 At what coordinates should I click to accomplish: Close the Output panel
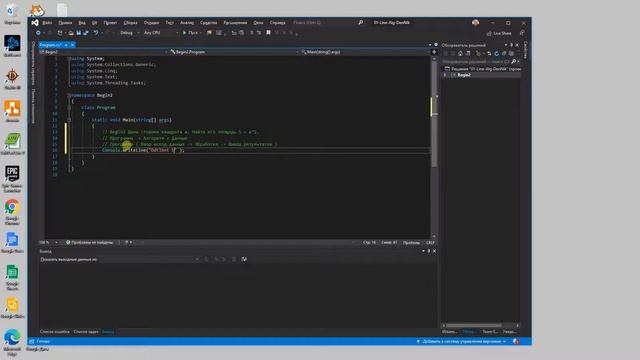click(x=434, y=251)
